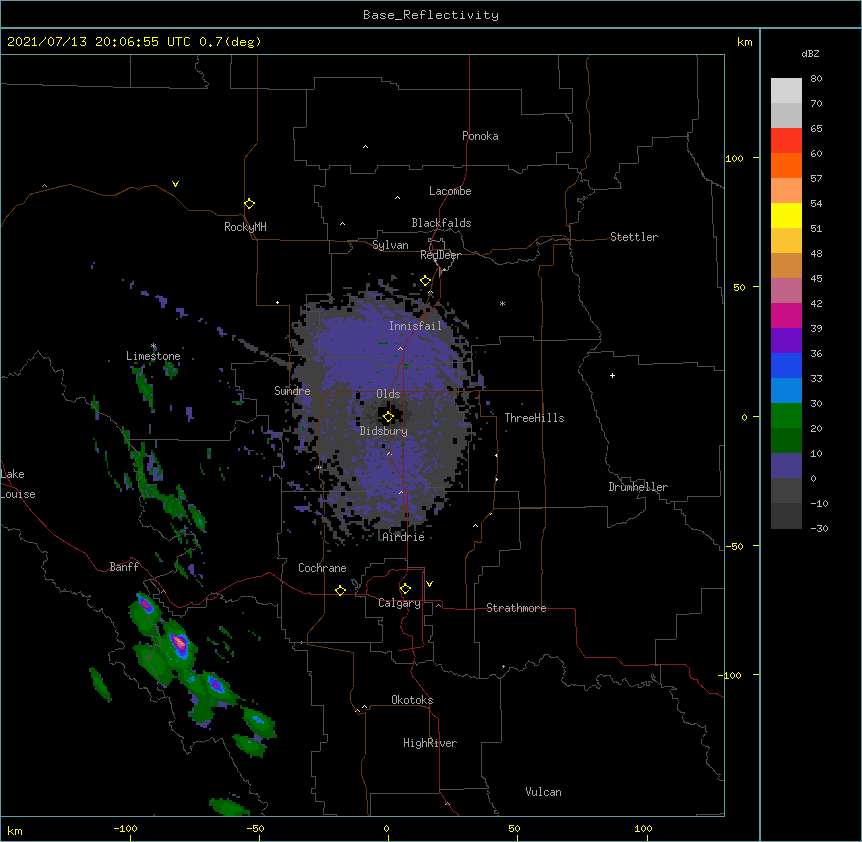Viewport: 862px width, 842px height.
Task: Click the km unit label beside the timestamp
Action: coord(745,42)
